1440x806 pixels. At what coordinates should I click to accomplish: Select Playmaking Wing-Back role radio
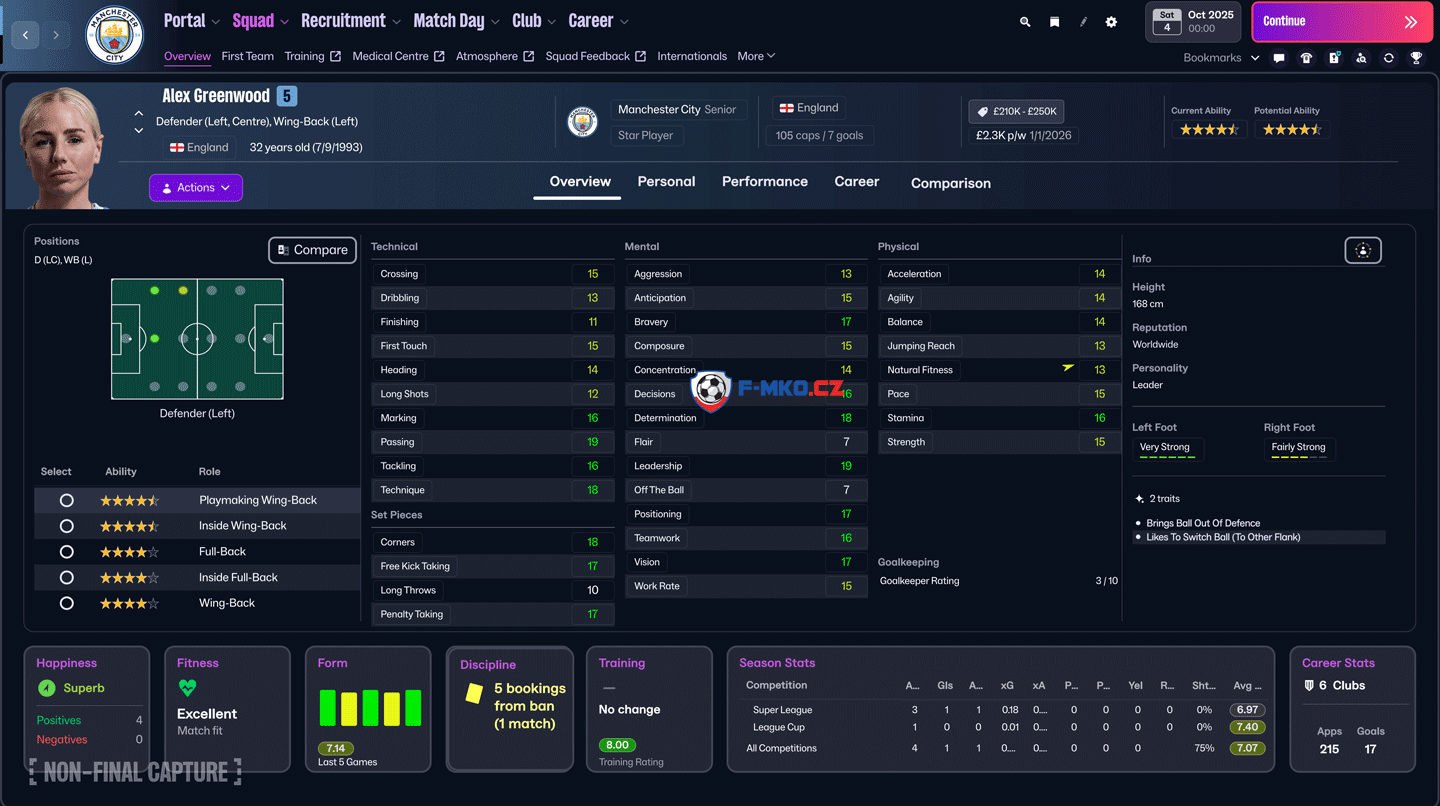pos(67,500)
